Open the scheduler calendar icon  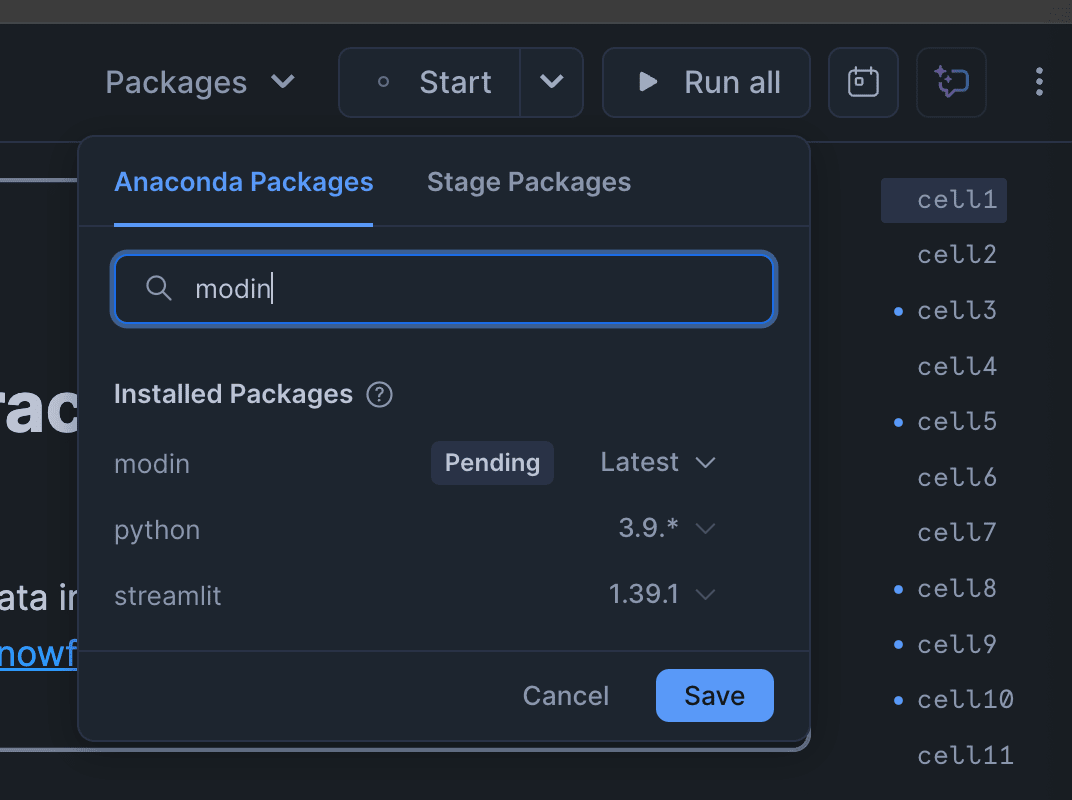click(863, 83)
